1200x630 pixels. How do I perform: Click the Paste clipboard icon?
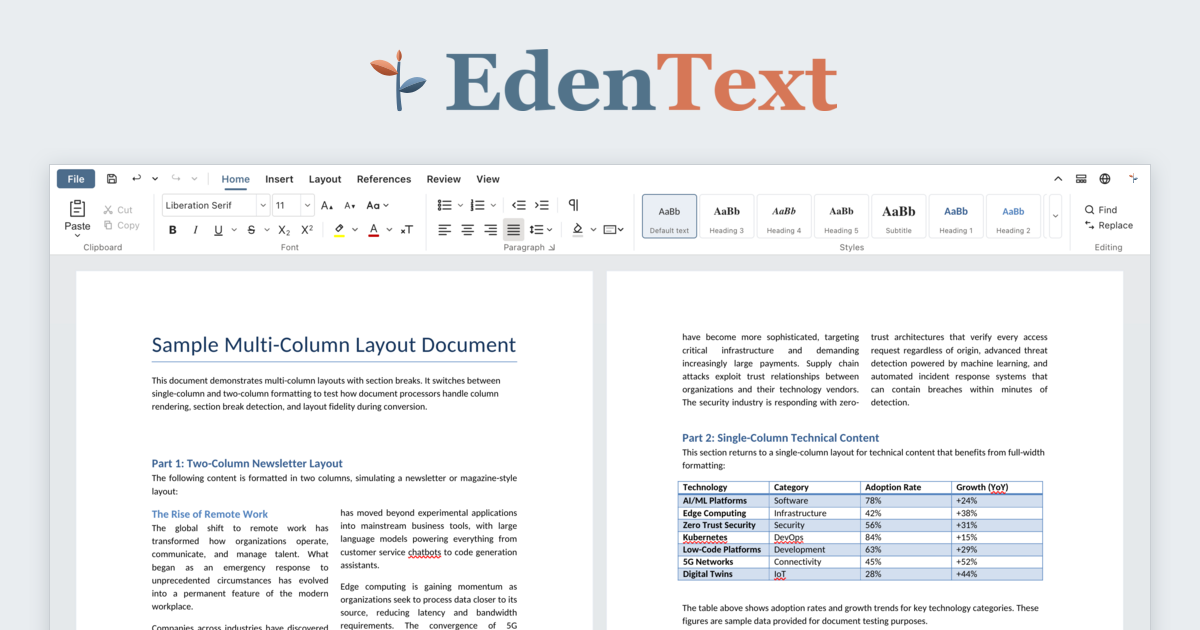click(x=77, y=208)
